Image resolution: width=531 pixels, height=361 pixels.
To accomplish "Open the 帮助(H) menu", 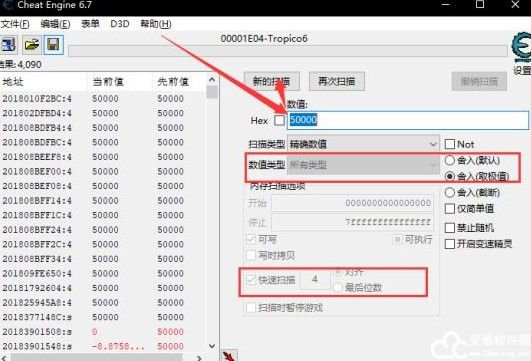I will [156, 24].
